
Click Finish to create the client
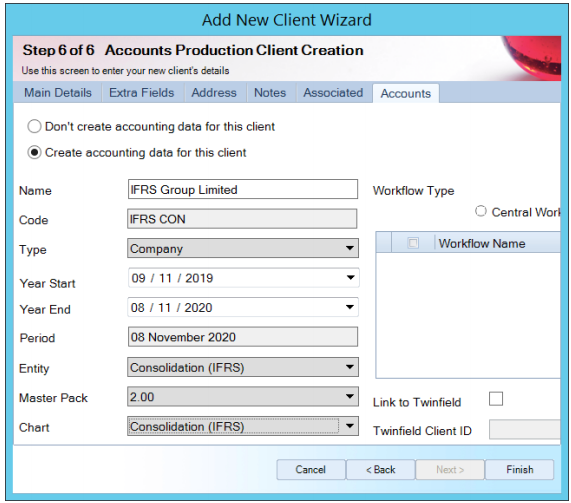click(520, 469)
